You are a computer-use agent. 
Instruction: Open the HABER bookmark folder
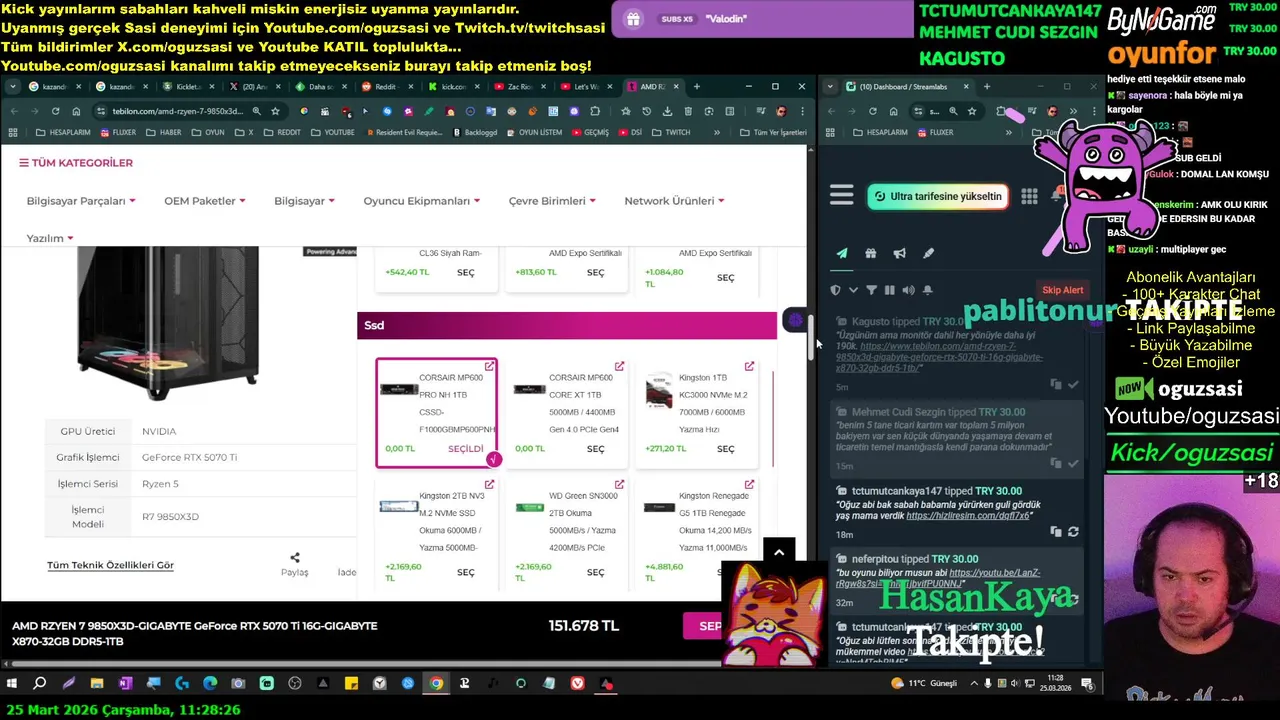click(x=164, y=132)
